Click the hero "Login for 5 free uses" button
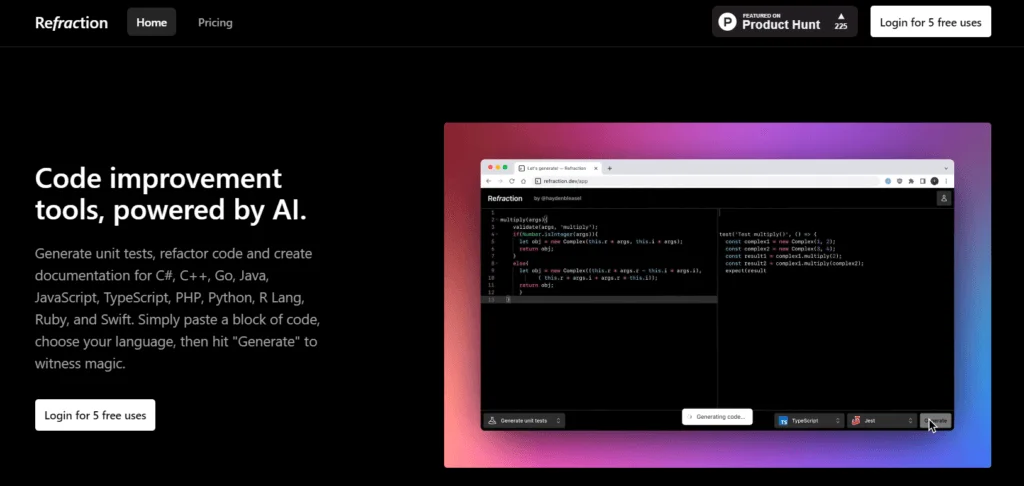 (95, 415)
